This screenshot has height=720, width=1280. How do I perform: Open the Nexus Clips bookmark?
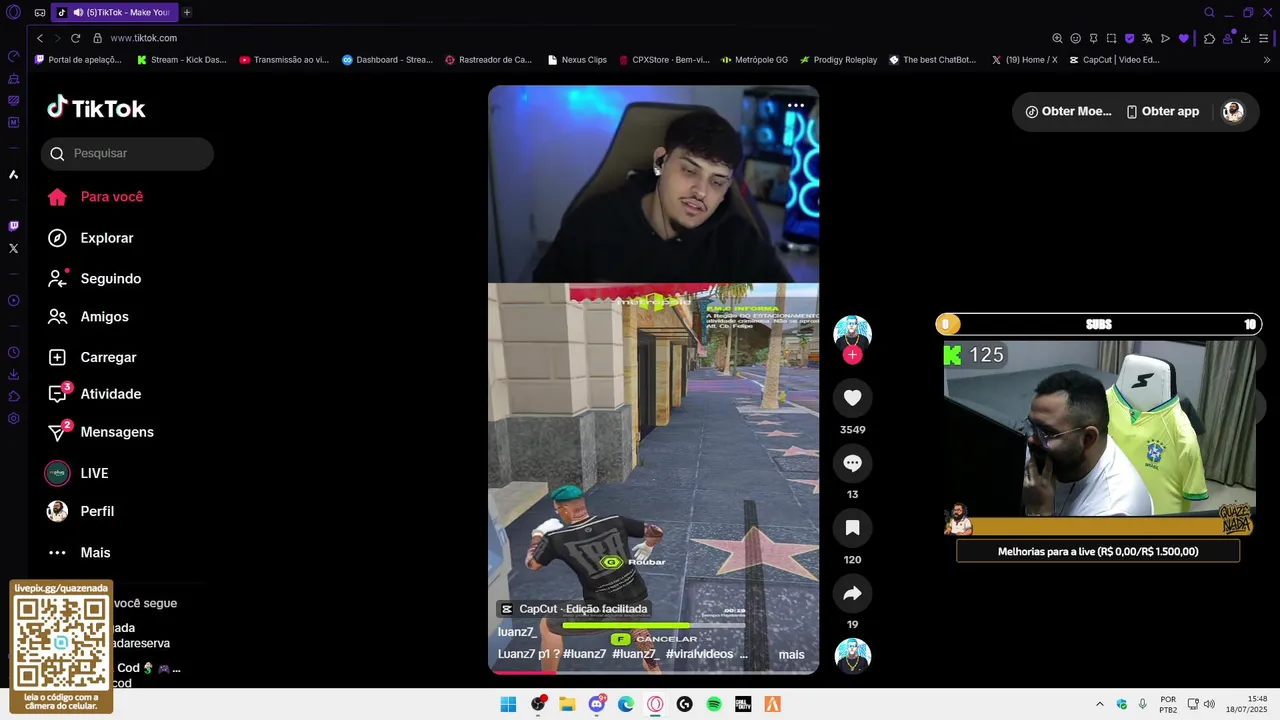pos(577,60)
